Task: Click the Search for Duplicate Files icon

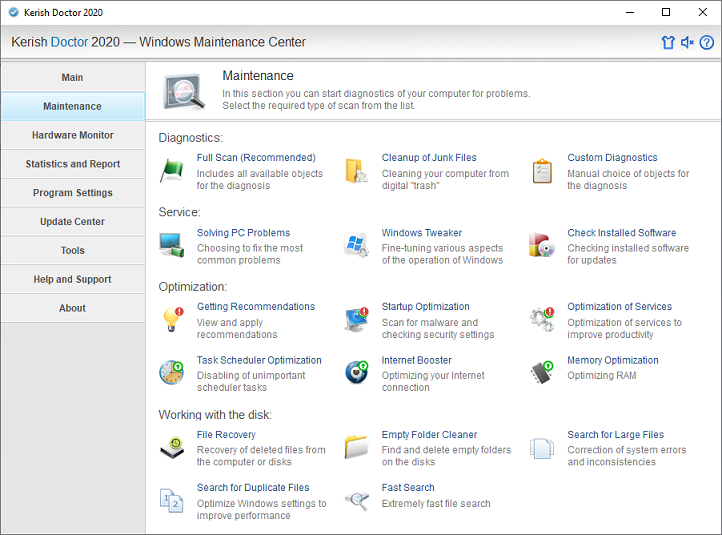Action: tap(171, 500)
